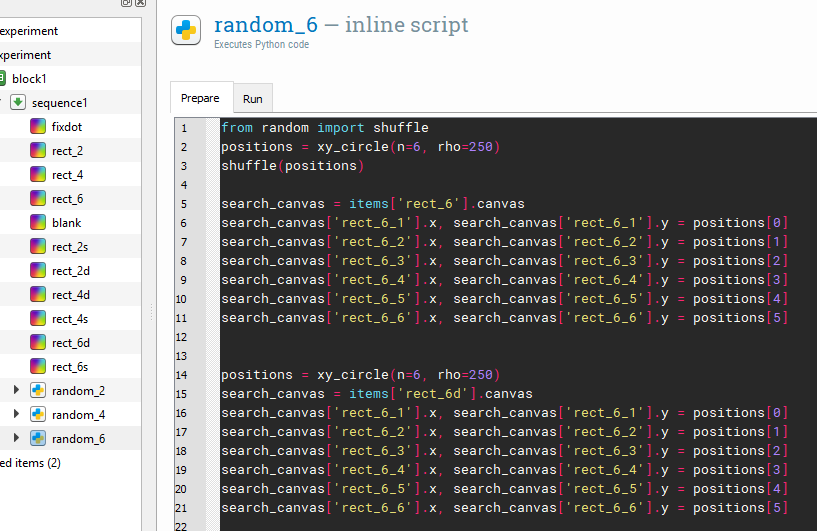The image size is (817, 531).
Task: Select the random_6 item label
Action: (x=78, y=439)
